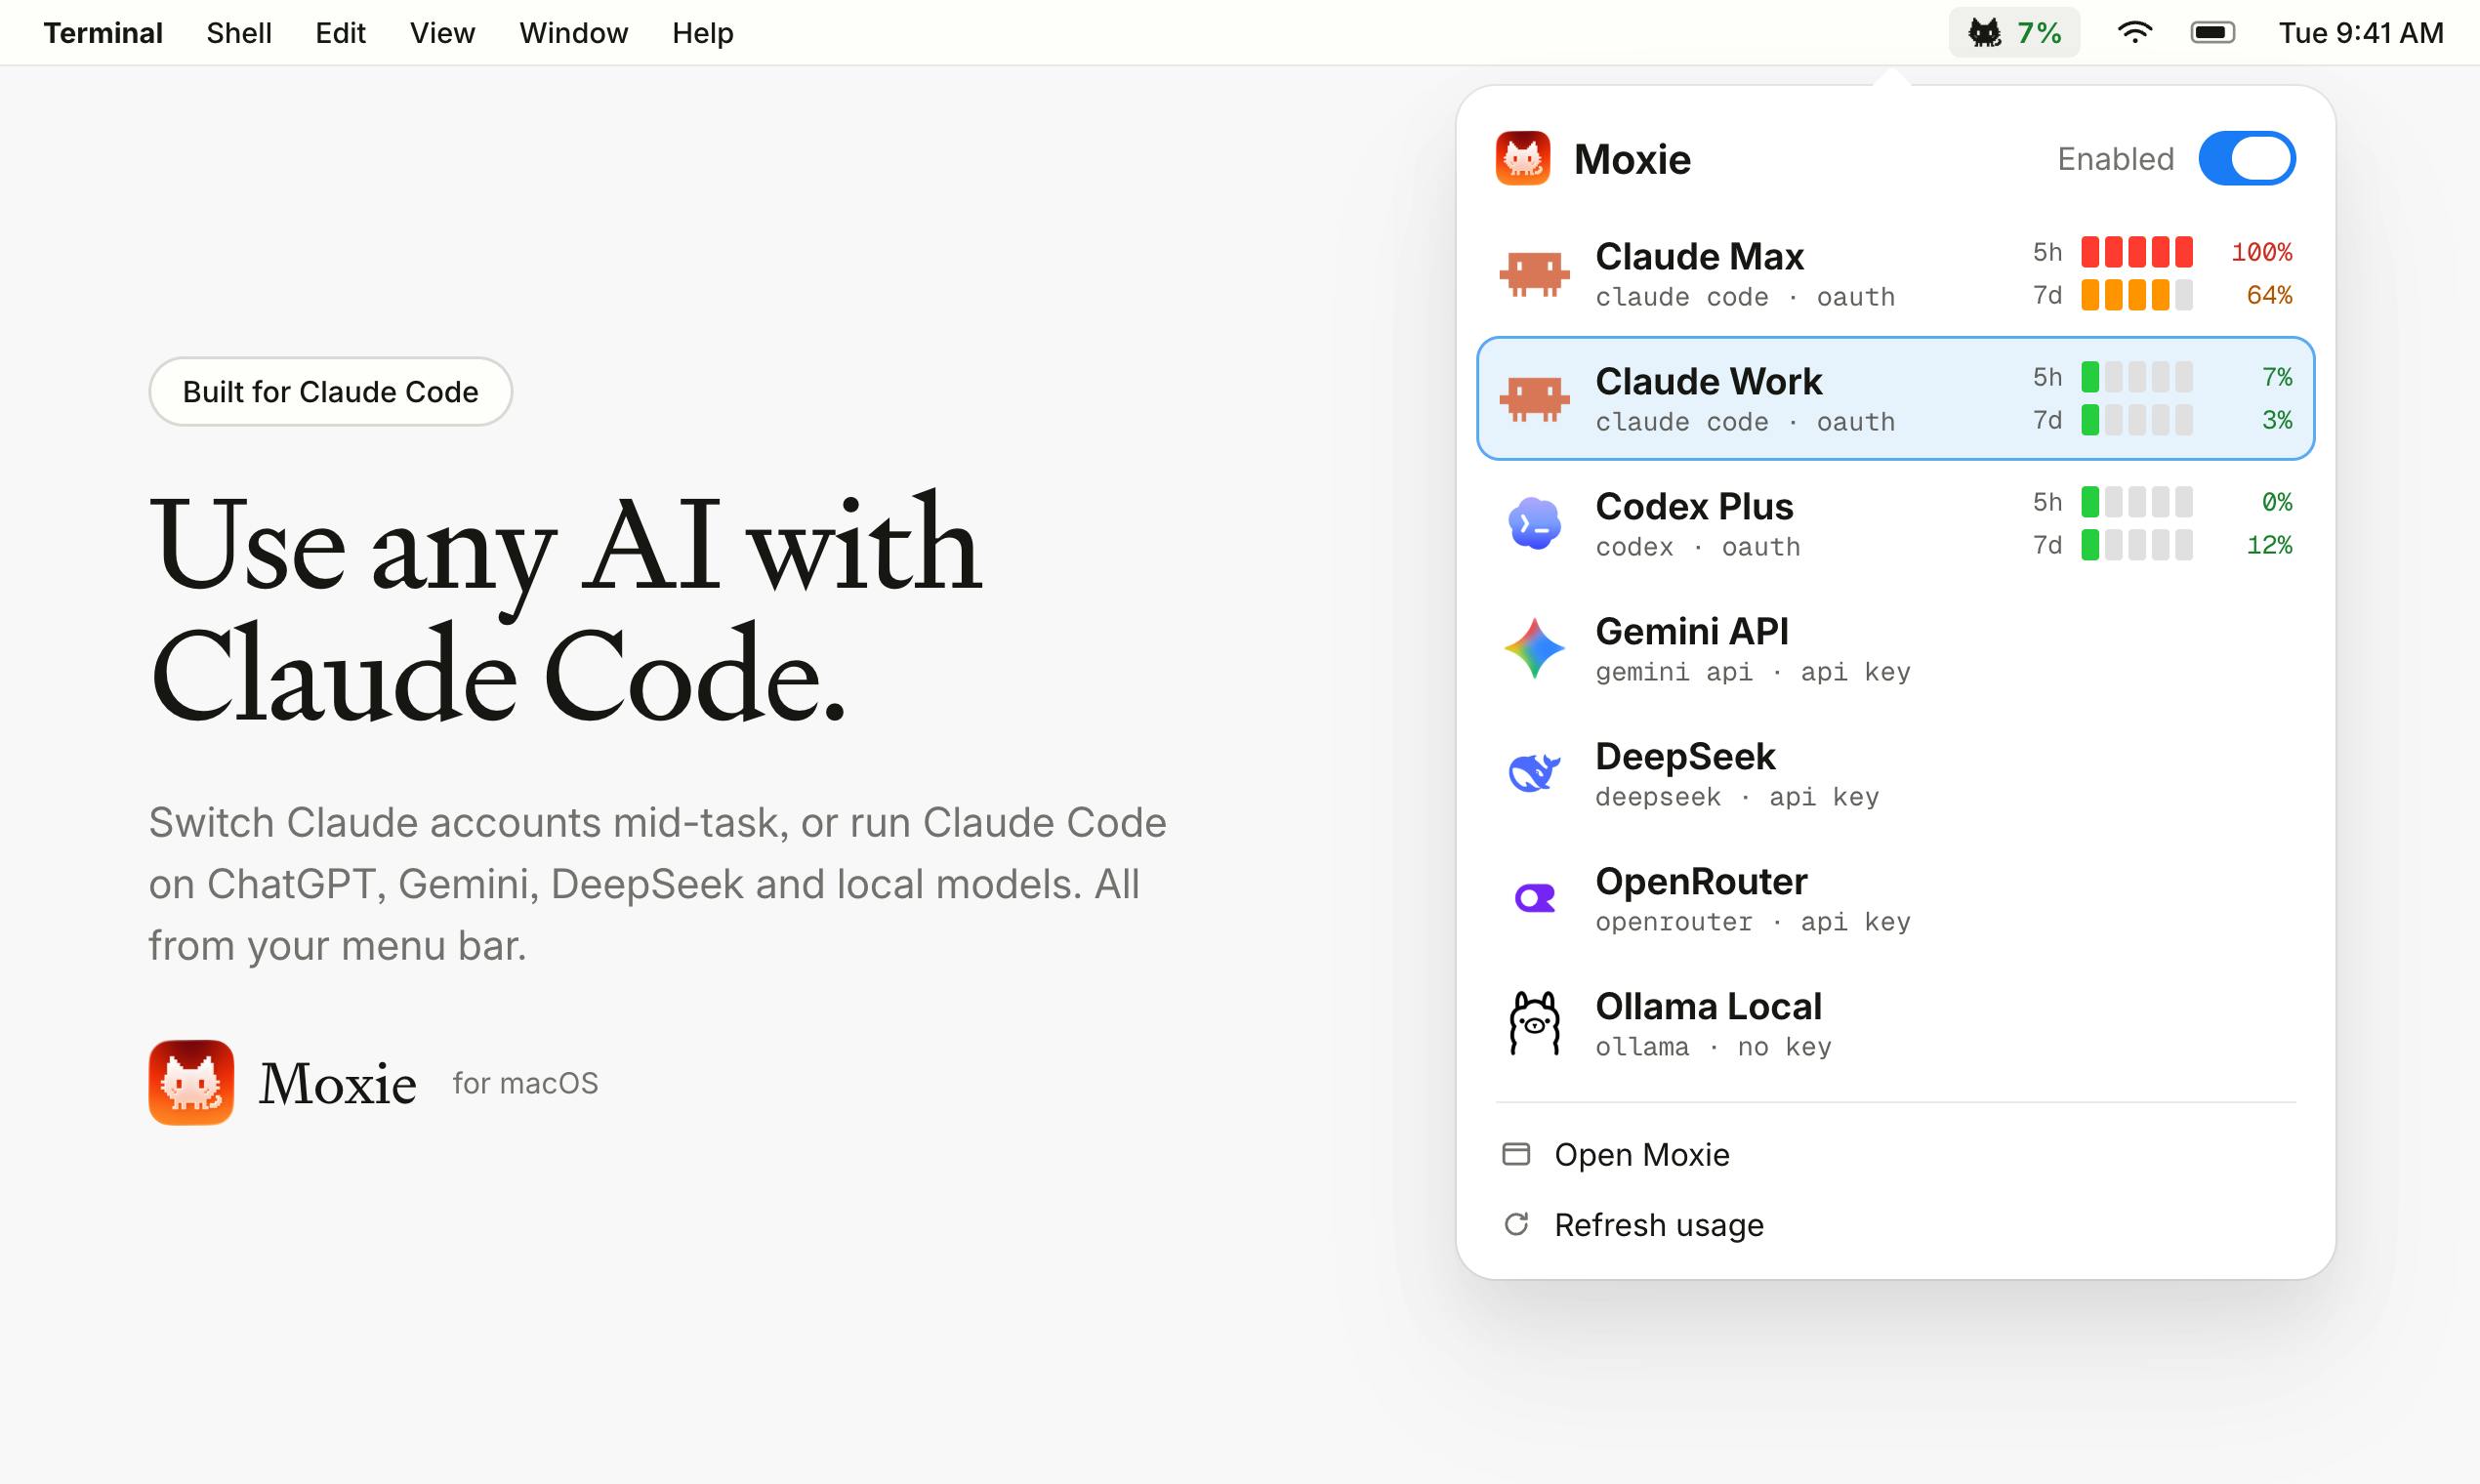Switch to the Claude Work account
This screenshot has height=1484, width=2480.
[x=1895, y=399]
